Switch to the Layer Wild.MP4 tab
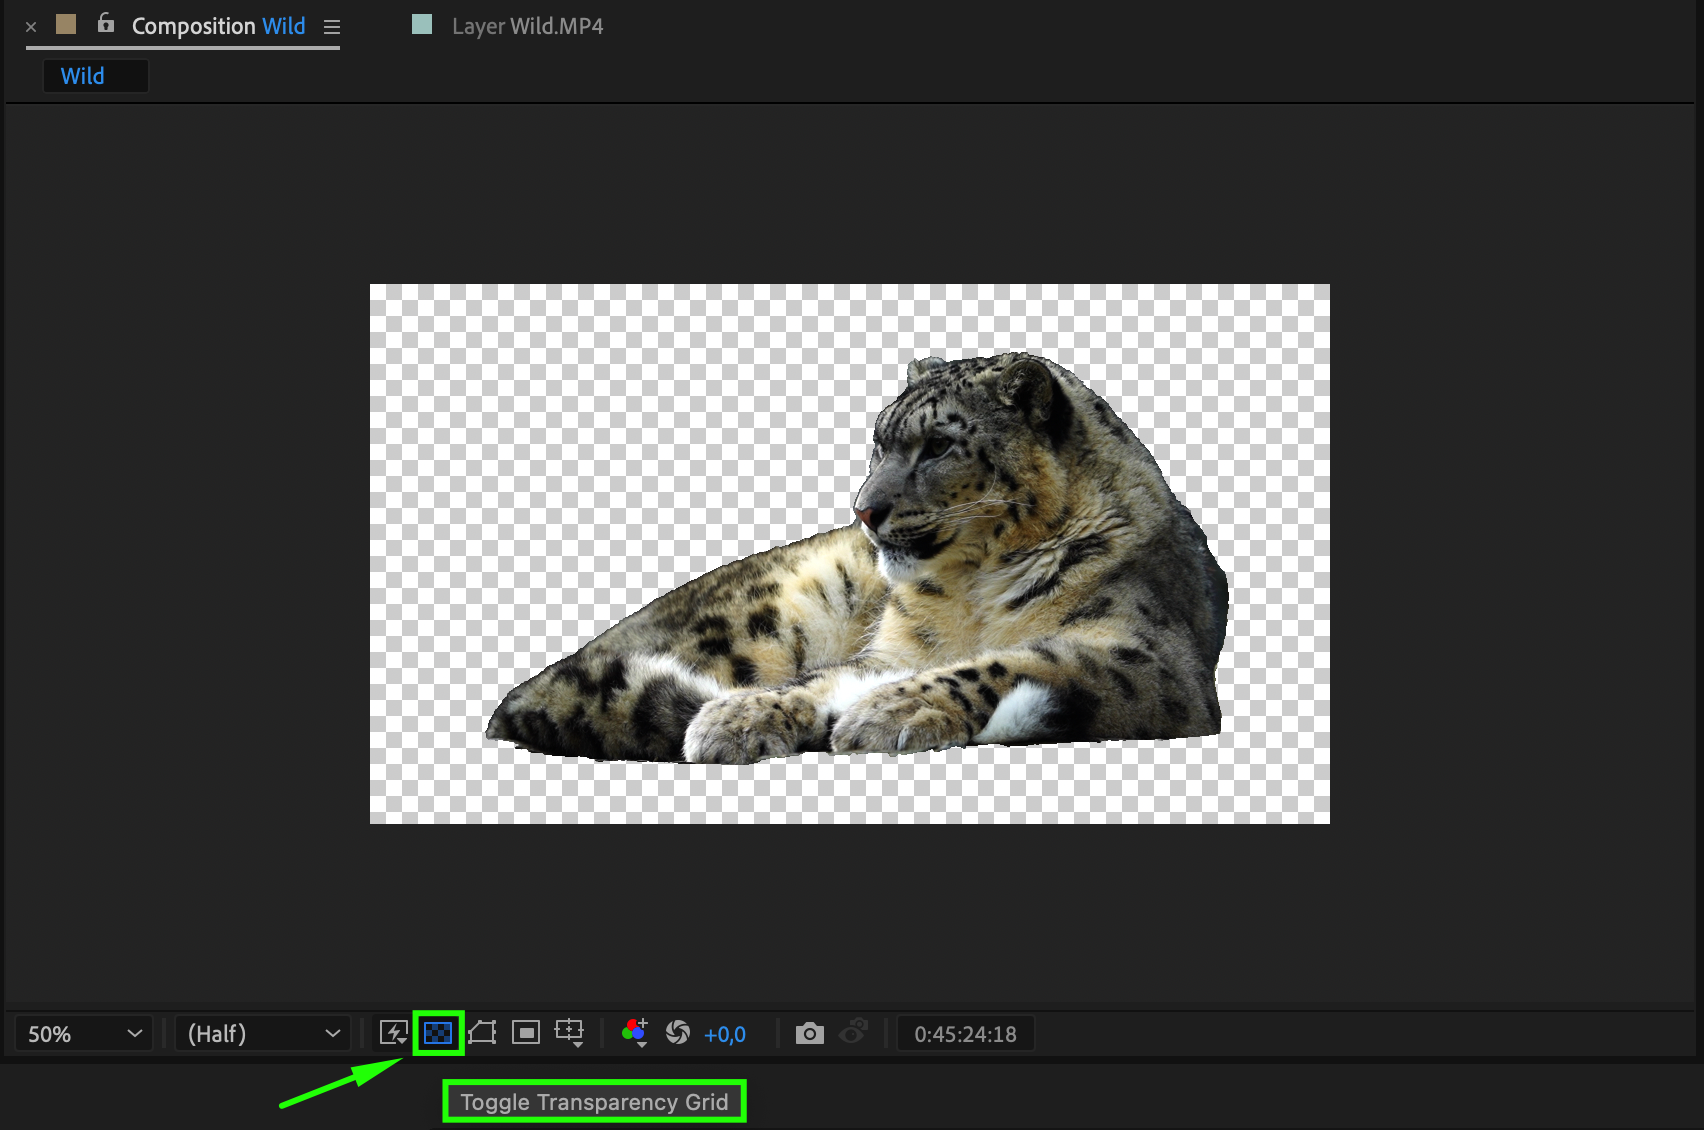 pos(527,26)
